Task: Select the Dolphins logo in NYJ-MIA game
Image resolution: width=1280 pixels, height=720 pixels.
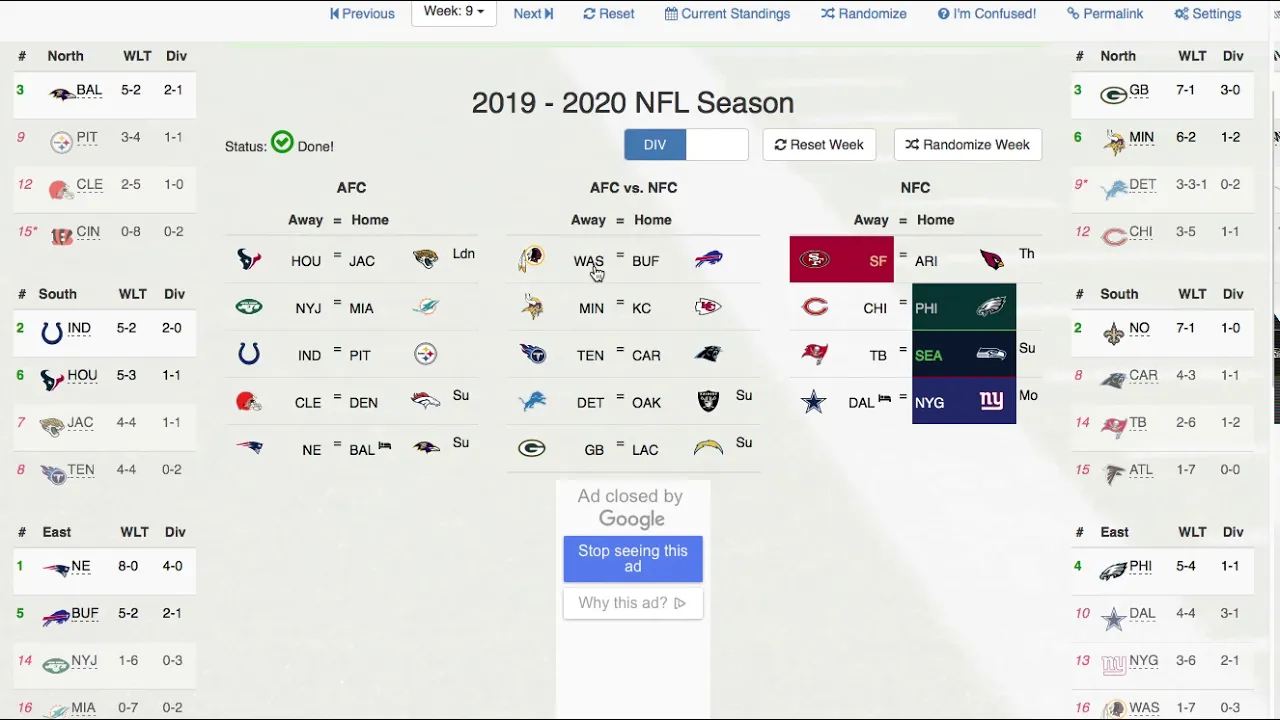Action: tap(426, 307)
